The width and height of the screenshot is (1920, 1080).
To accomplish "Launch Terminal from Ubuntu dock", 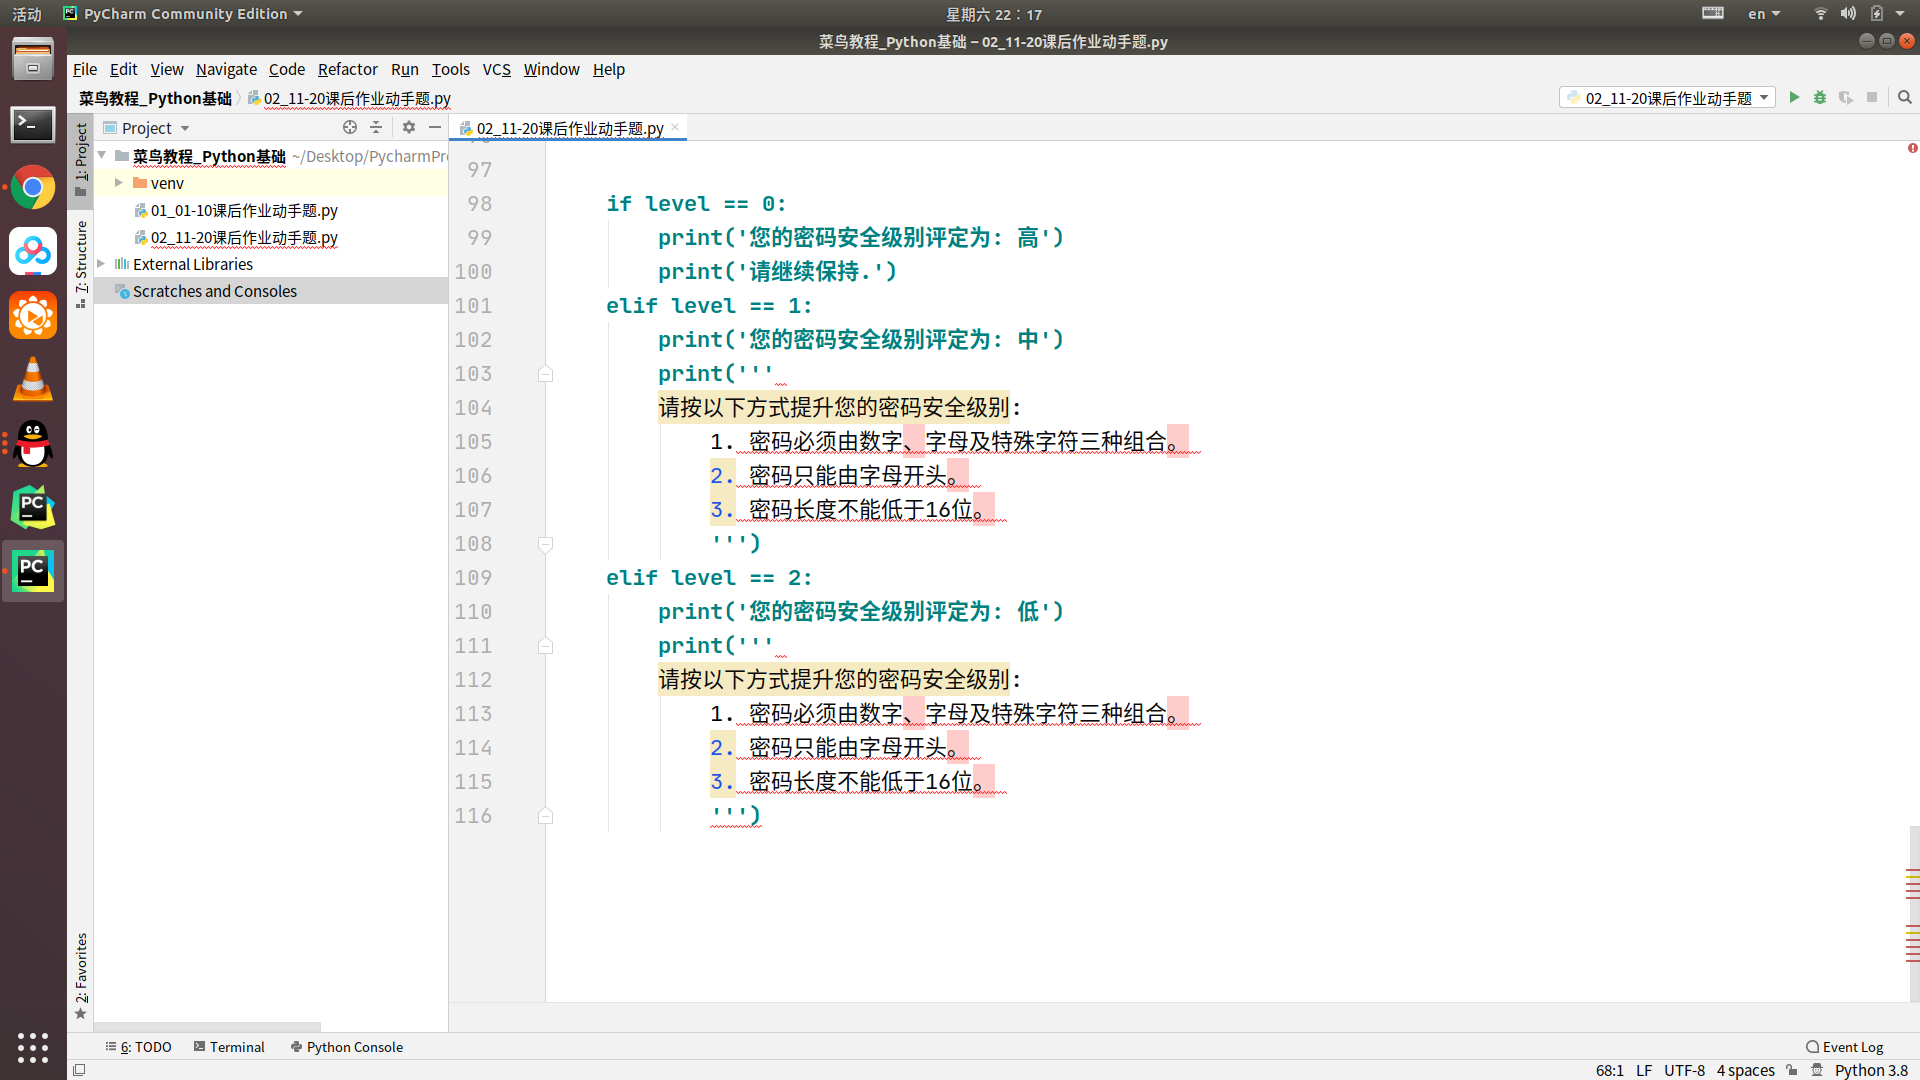I will click(x=33, y=124).
